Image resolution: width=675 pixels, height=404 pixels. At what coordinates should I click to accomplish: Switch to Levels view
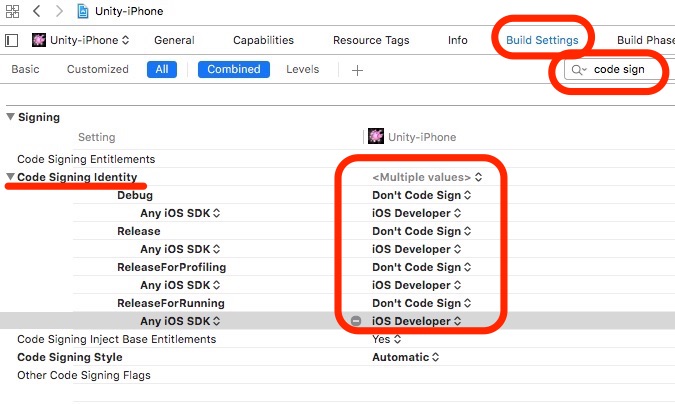[303, 69]
